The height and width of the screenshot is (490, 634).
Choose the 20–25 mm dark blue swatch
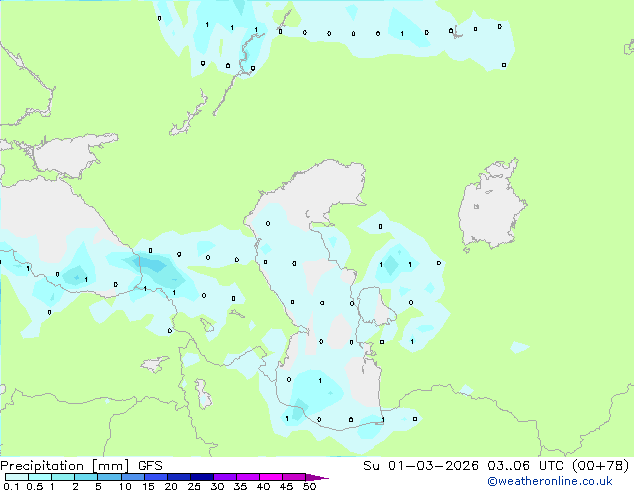179,477
